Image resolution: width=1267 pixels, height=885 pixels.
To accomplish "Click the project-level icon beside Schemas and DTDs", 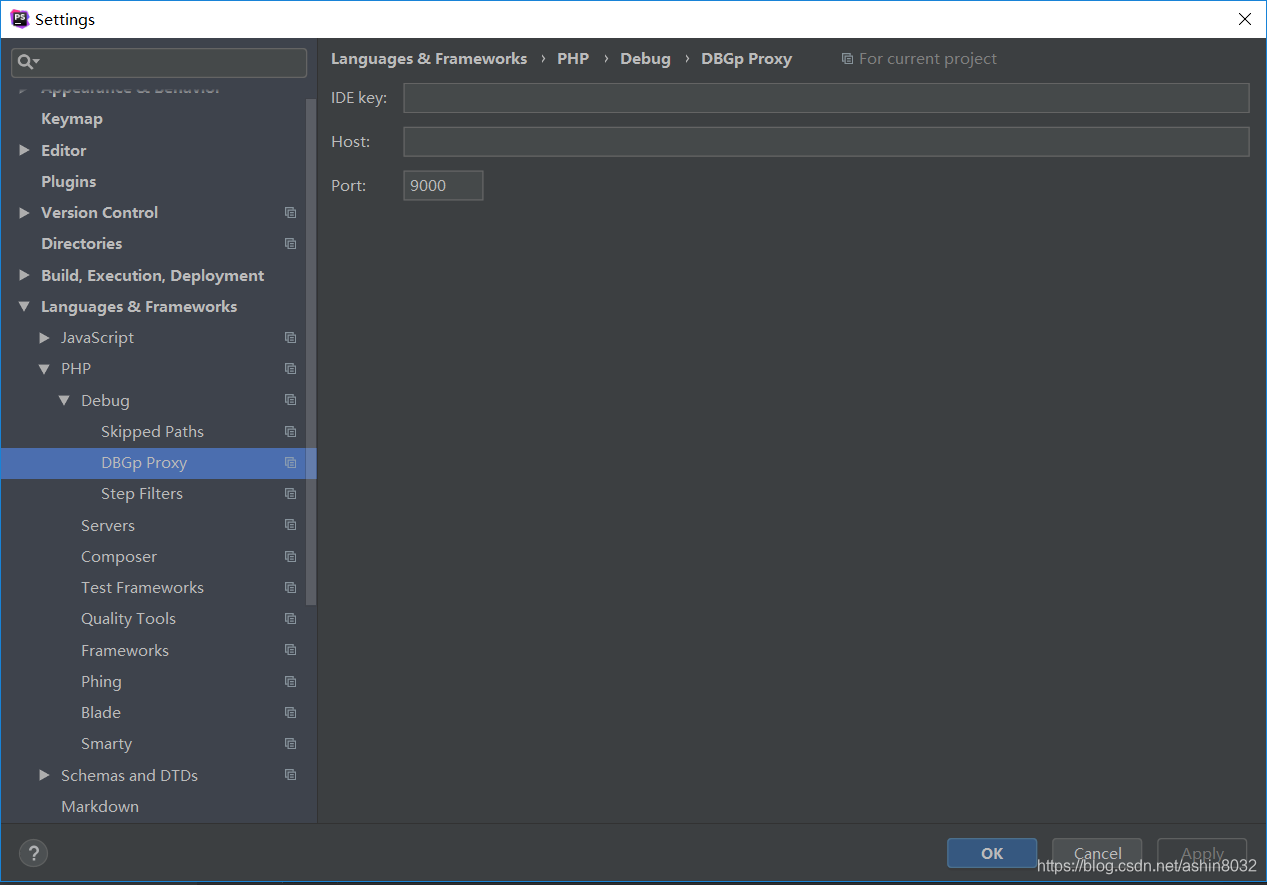I will (290, 775).
